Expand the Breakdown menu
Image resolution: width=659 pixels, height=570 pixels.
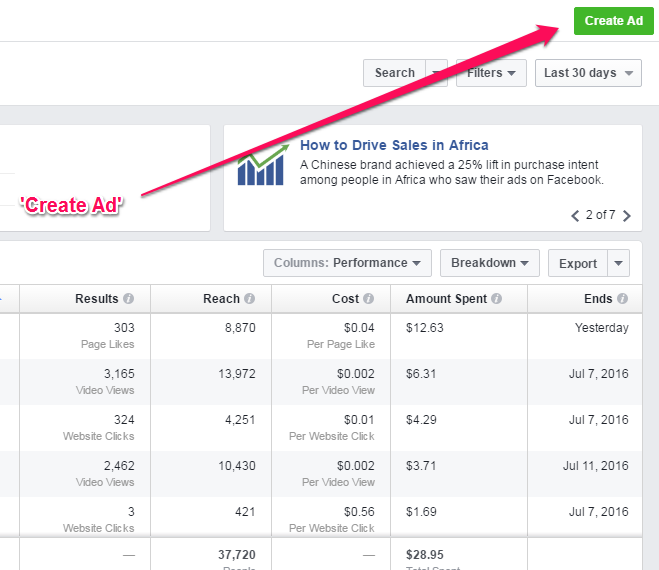[489, 263]
